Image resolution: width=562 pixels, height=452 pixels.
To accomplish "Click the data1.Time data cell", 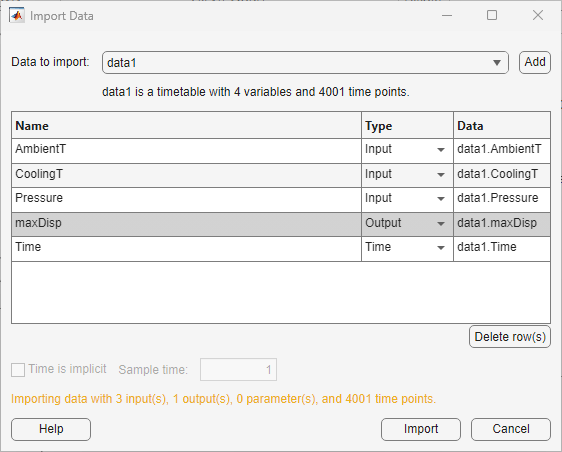I will point(502,249).
